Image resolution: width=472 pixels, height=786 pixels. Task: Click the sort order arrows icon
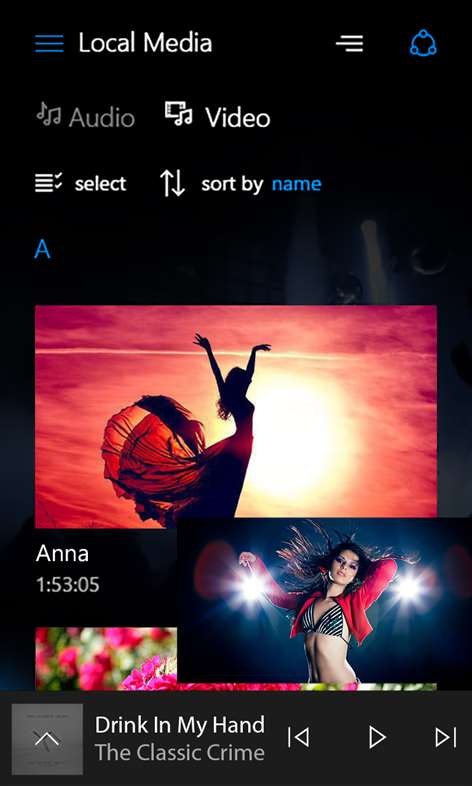(x=172, y=183)
